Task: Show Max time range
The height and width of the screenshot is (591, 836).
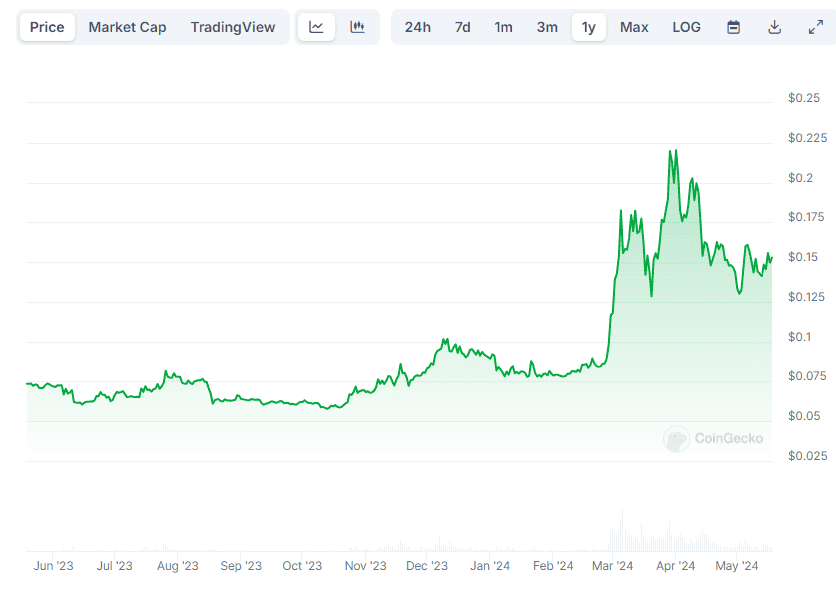Action: click(x=634, y=27)
